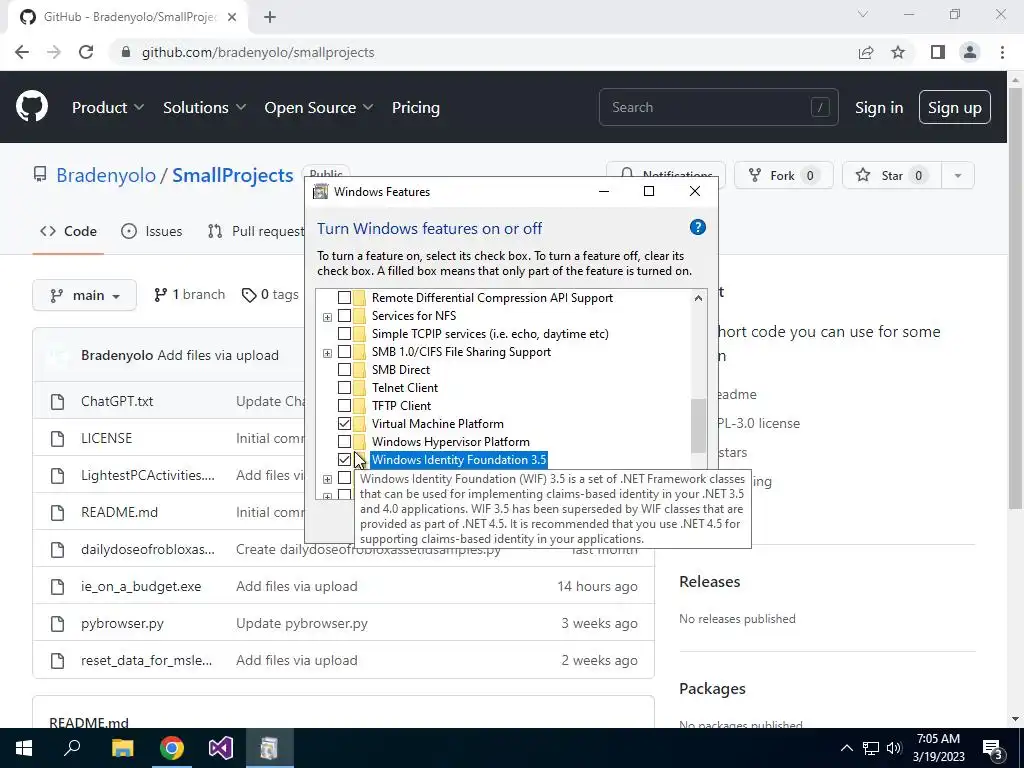The width and height of the screenshot is (1024, 768).
Task: Check SMB 1.0/CIFS File Sharing Support
Action: [x=344, y=352]
